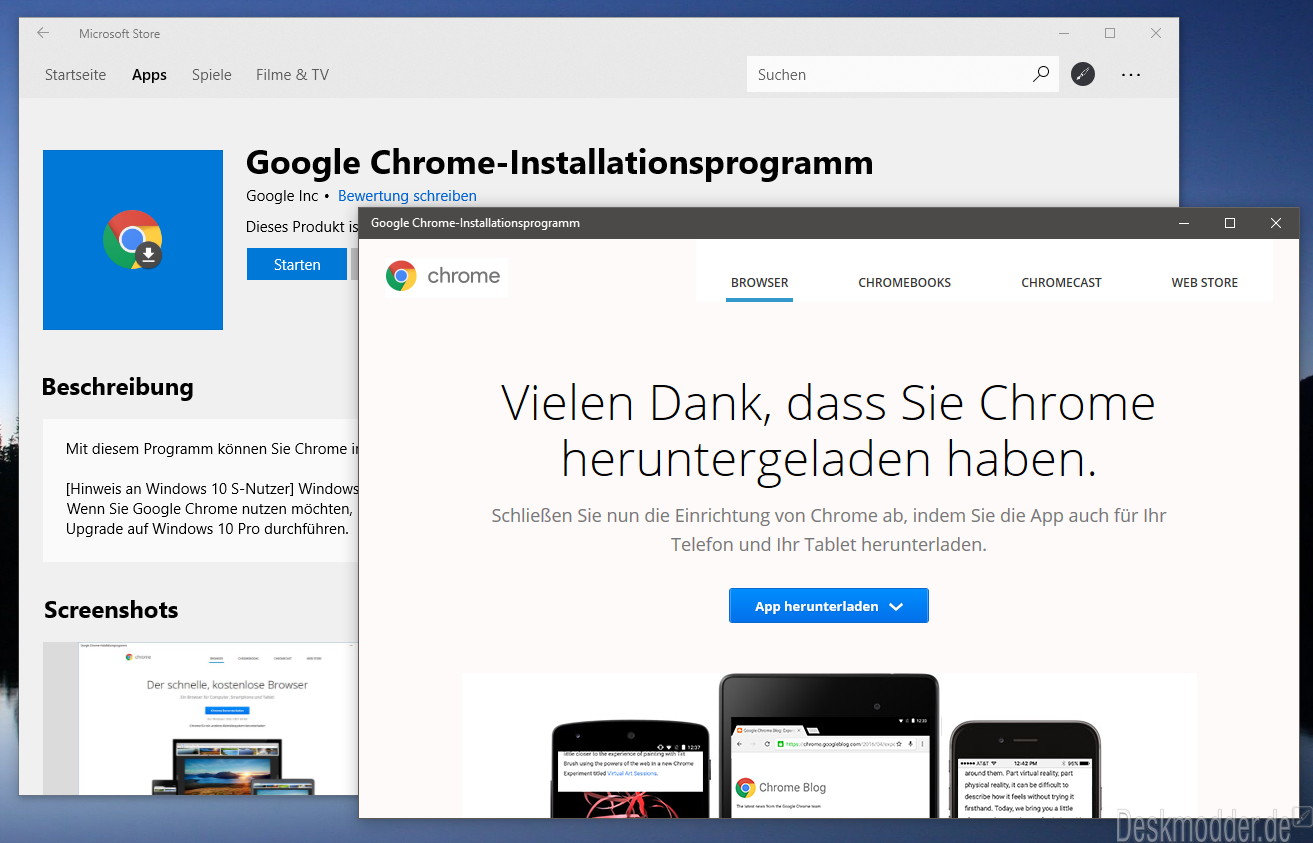Select the BROWSER tab in Chrome page

coord(760,283)
